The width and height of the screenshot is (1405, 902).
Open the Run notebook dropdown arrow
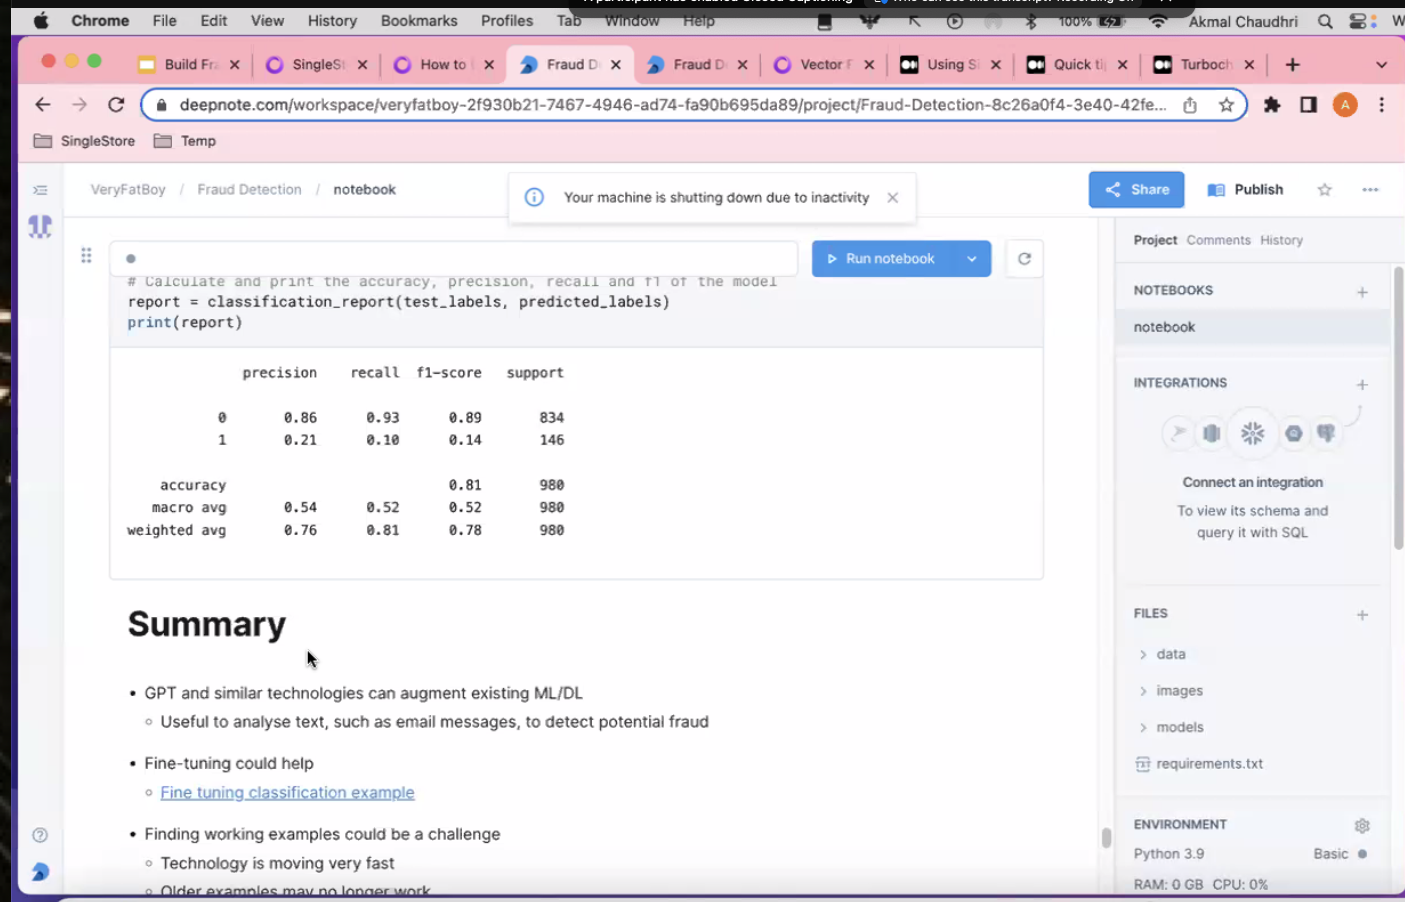971,259
